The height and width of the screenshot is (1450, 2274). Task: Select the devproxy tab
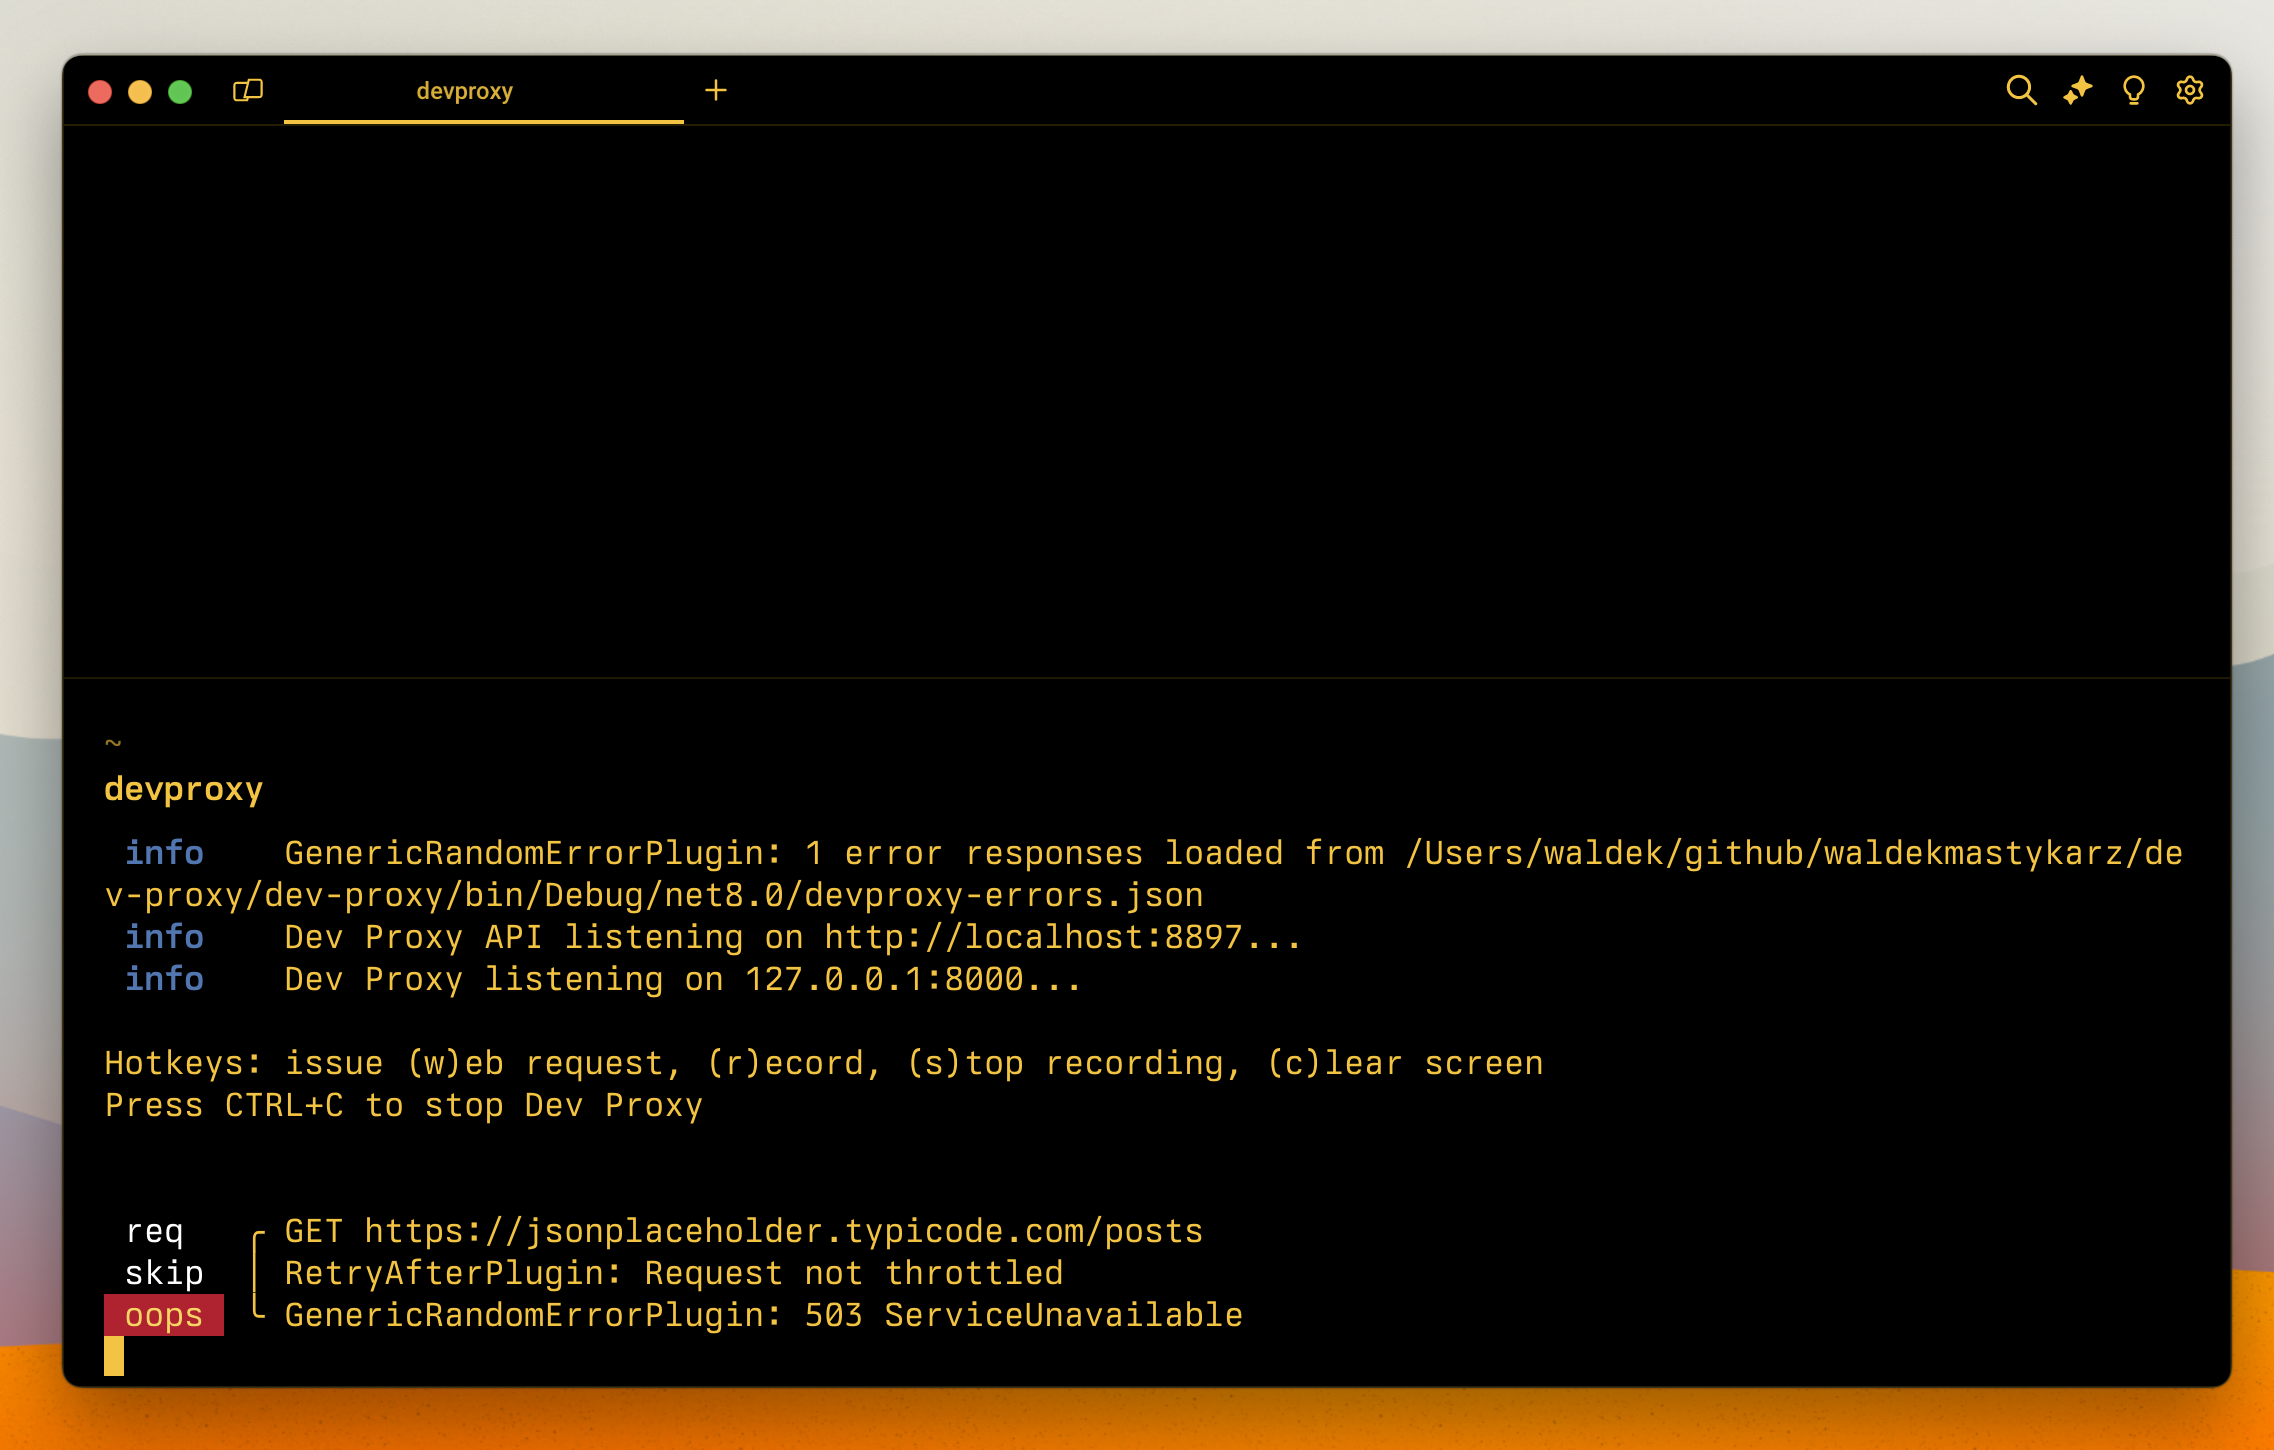point(466,90)
